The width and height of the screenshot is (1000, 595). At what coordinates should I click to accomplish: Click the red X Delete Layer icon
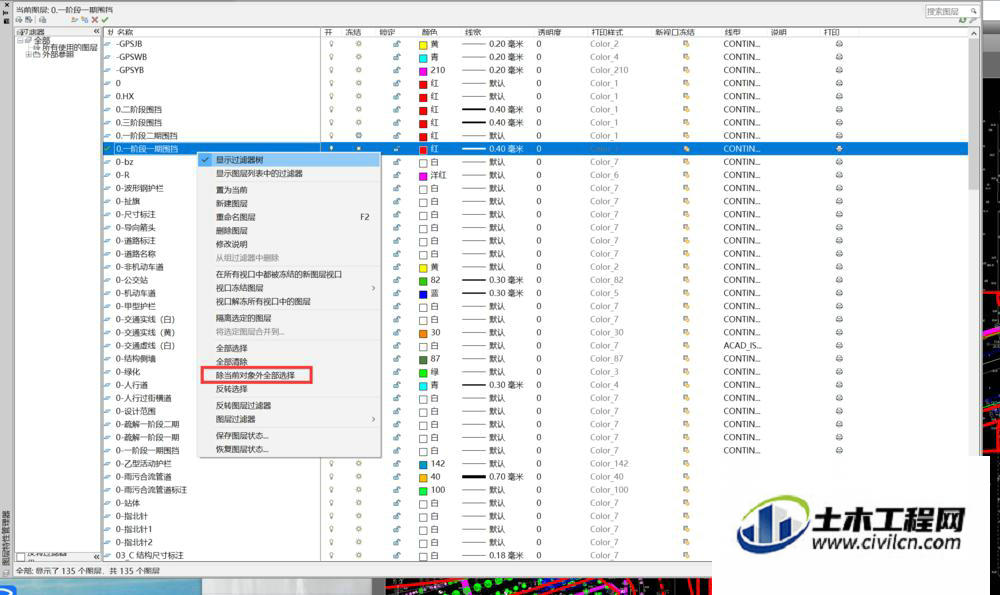(94, 20)
